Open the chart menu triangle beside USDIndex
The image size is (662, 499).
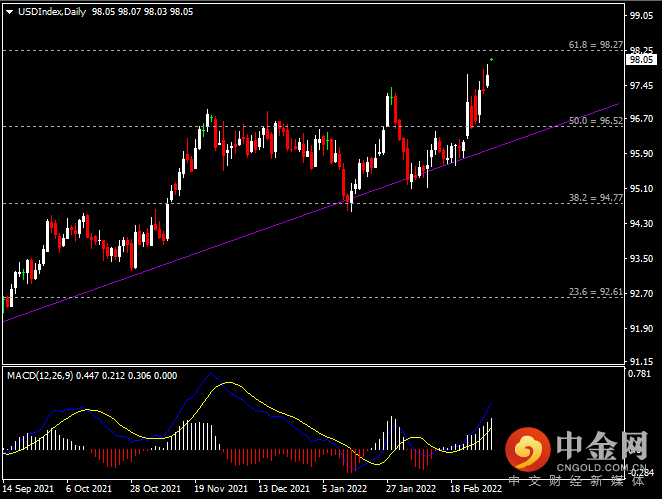click(9, 12)
